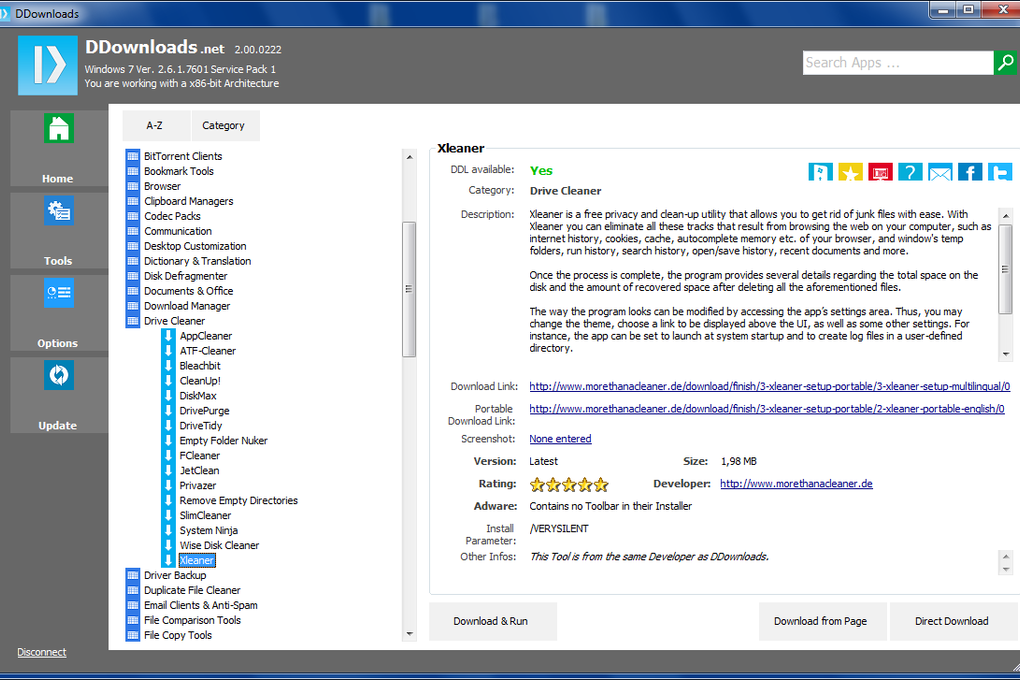Image resolution: width=1020 pixels, height=680 pixels.
Task: Expand the Email Clients & Anti-Spam category
Action: [x=200, y=605]
